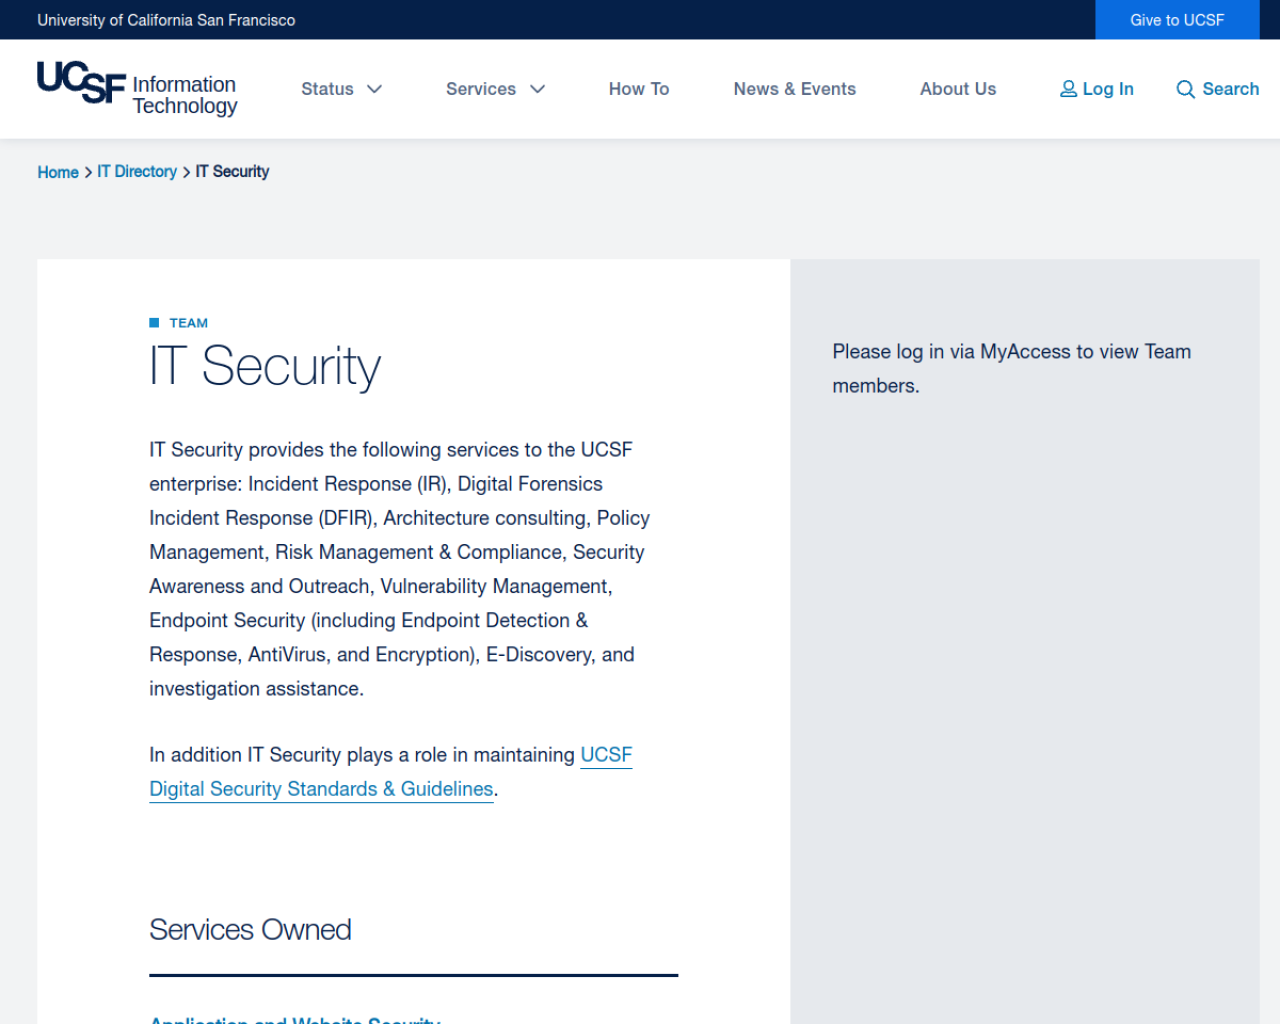Click the Give to UCSF button

[x=1177, y=20]
